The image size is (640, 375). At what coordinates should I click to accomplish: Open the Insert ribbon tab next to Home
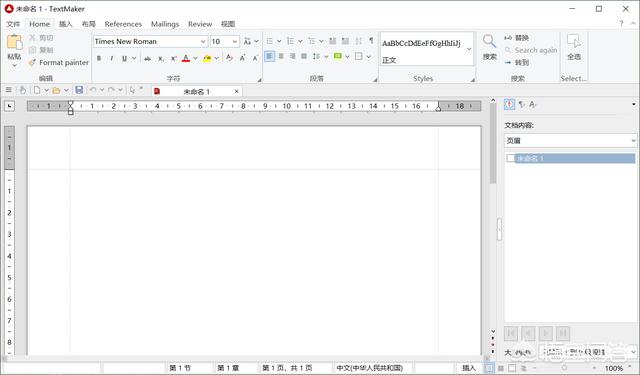click(x=65, y=24)
